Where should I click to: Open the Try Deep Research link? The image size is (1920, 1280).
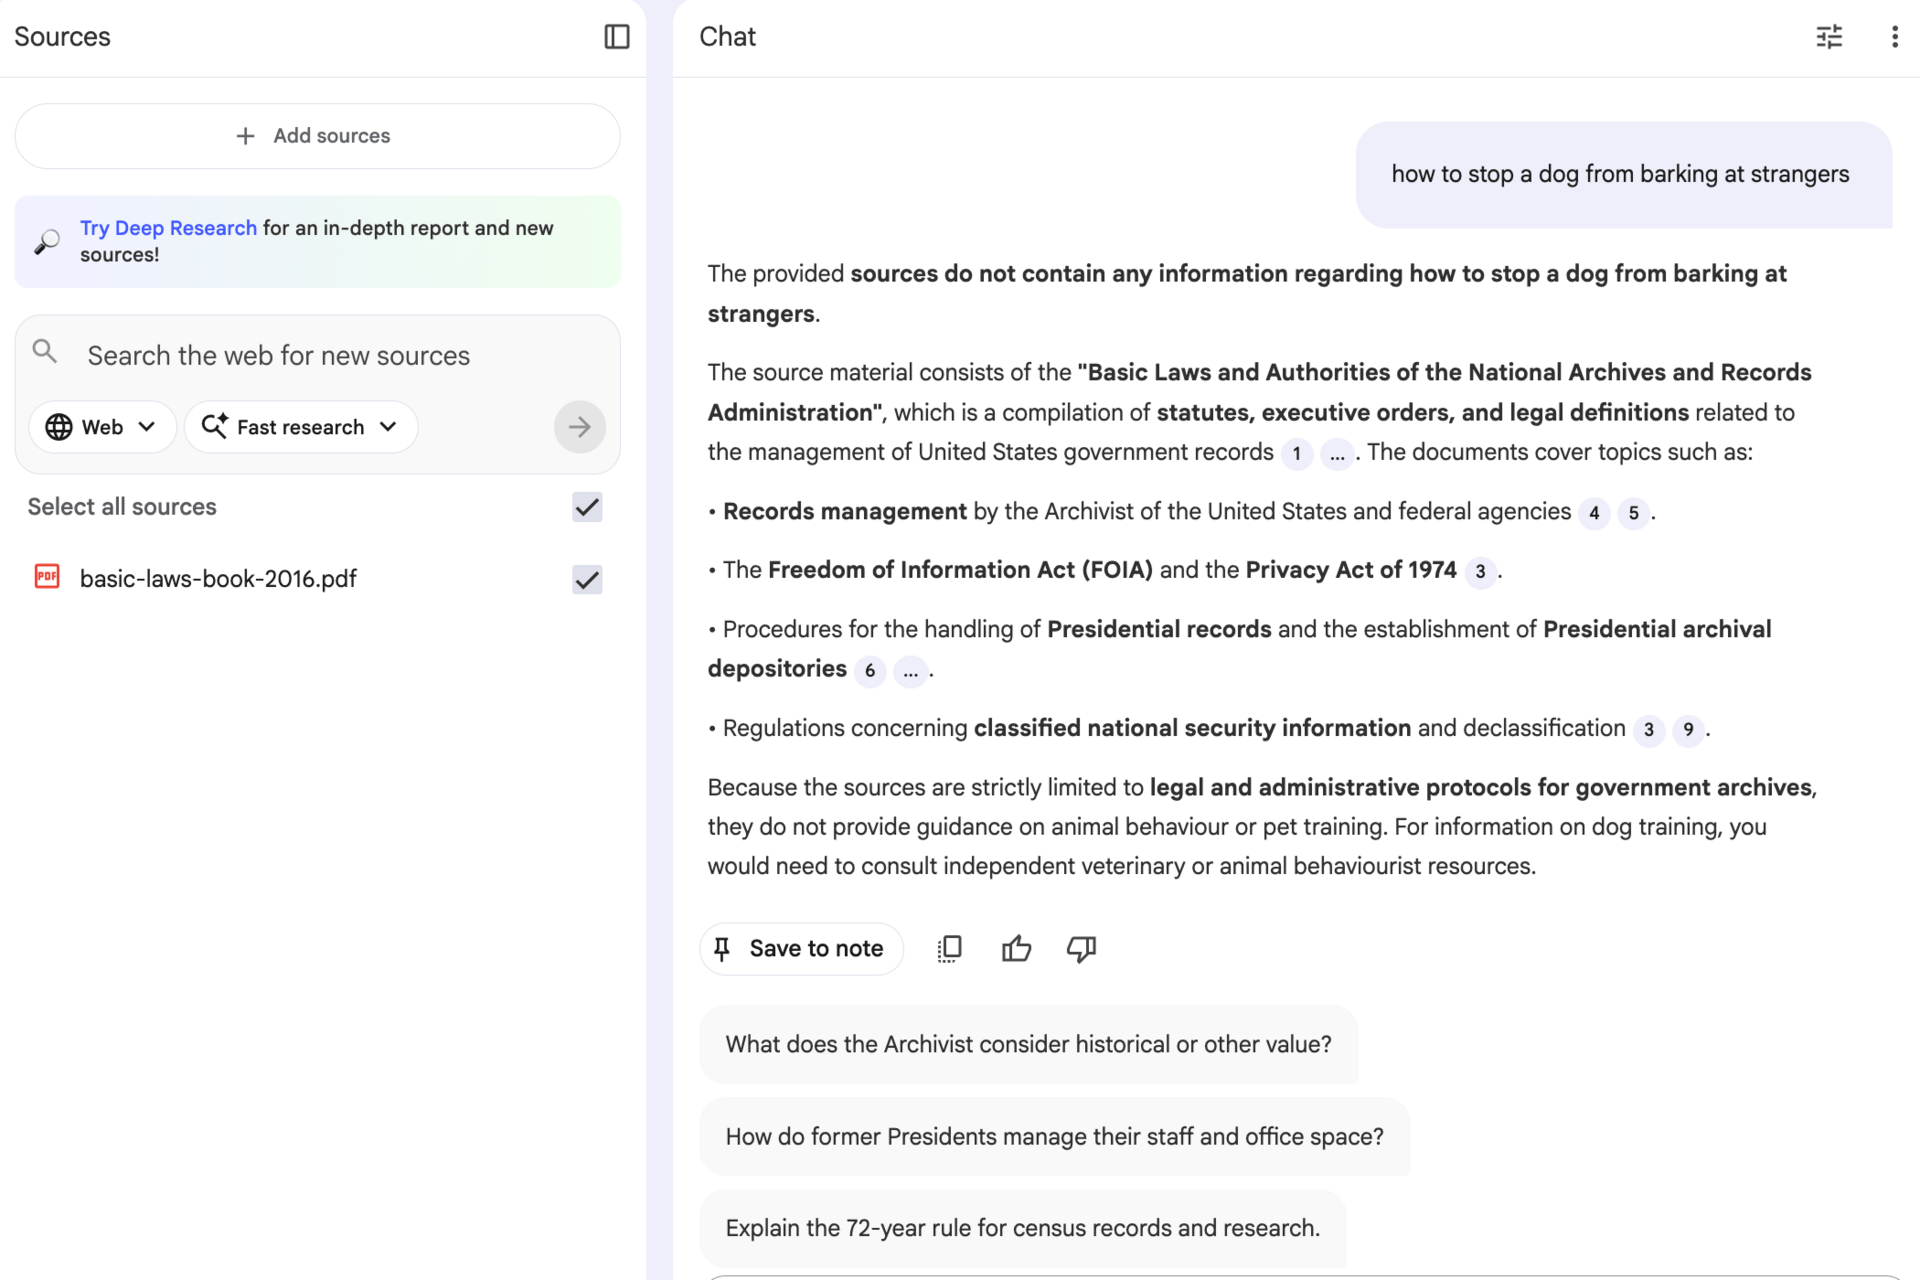click(x=168, y=228)
